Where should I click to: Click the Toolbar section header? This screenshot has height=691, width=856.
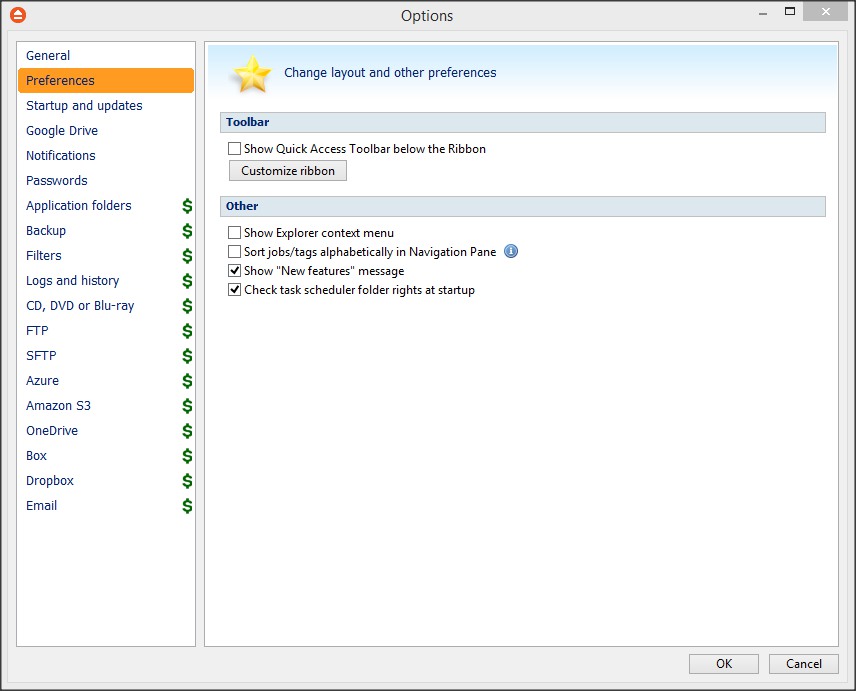point(522,122)
